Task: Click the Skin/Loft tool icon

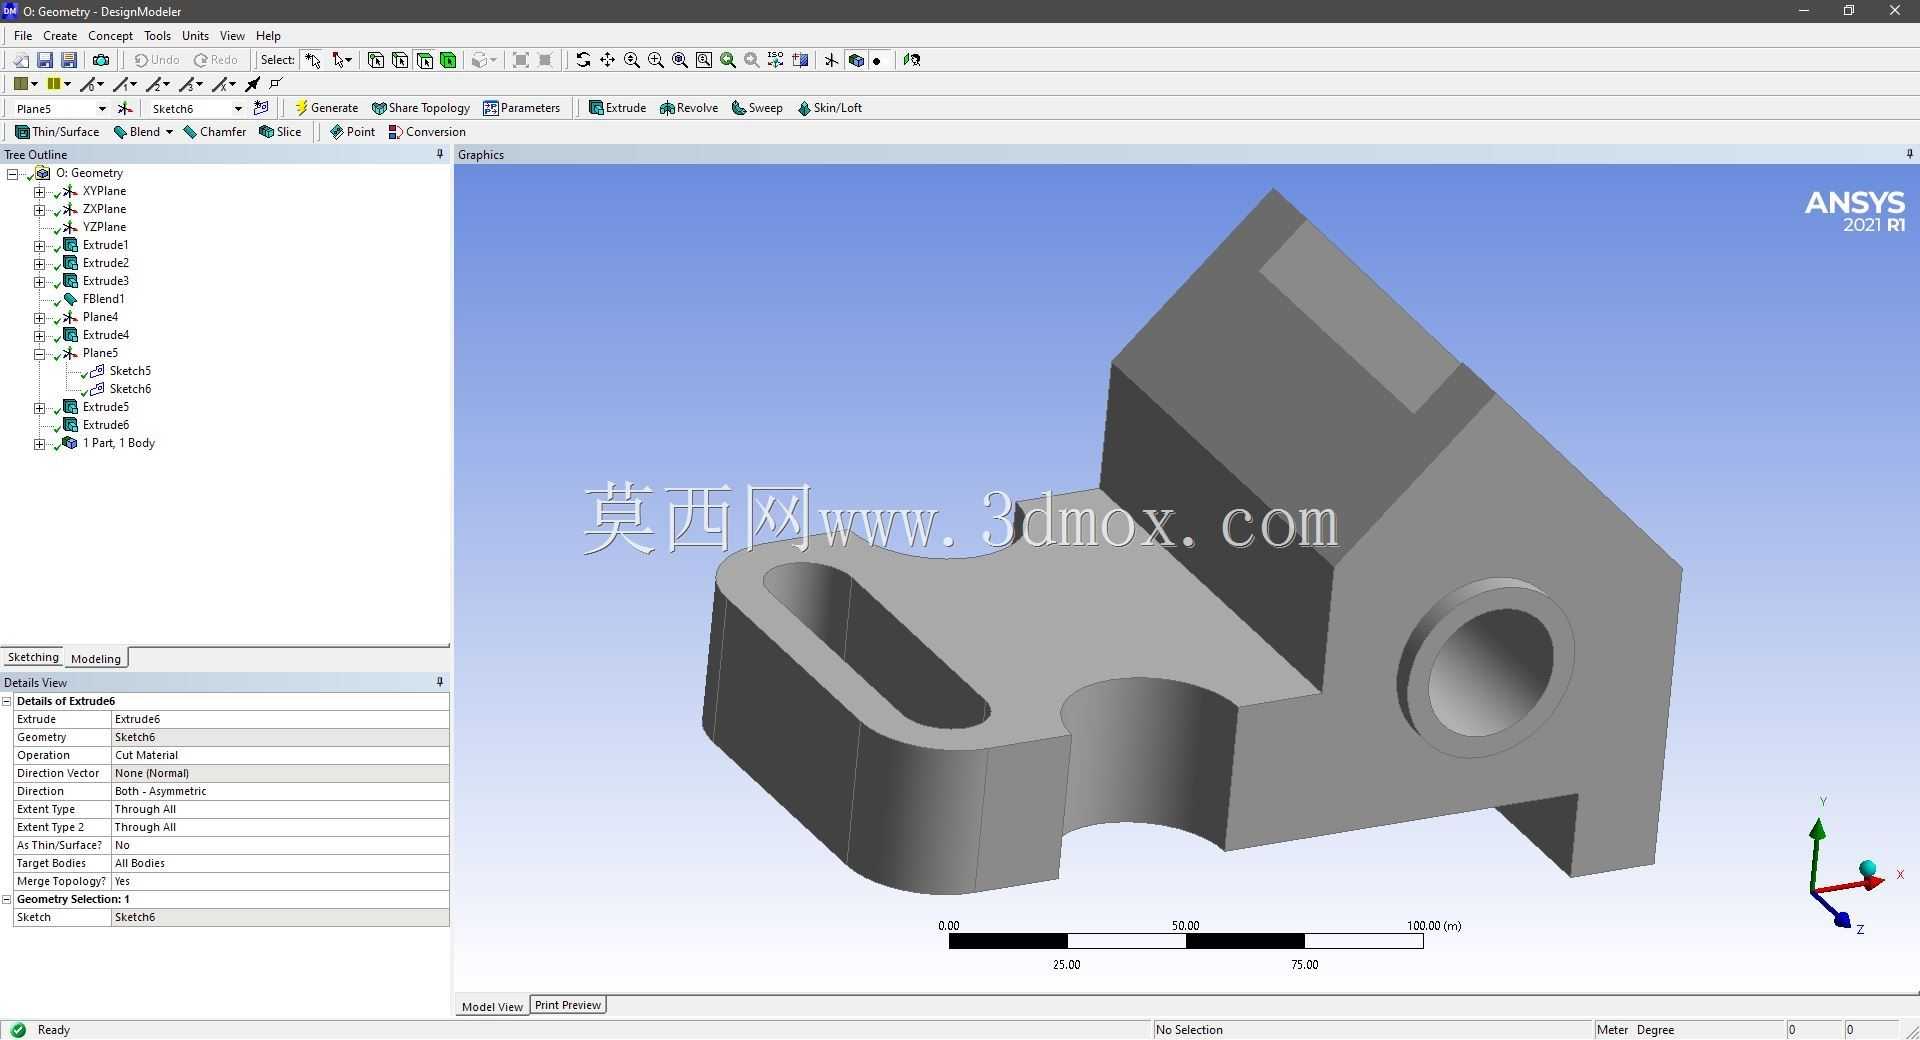Action: pyautogui.click(x=804, y=108)
